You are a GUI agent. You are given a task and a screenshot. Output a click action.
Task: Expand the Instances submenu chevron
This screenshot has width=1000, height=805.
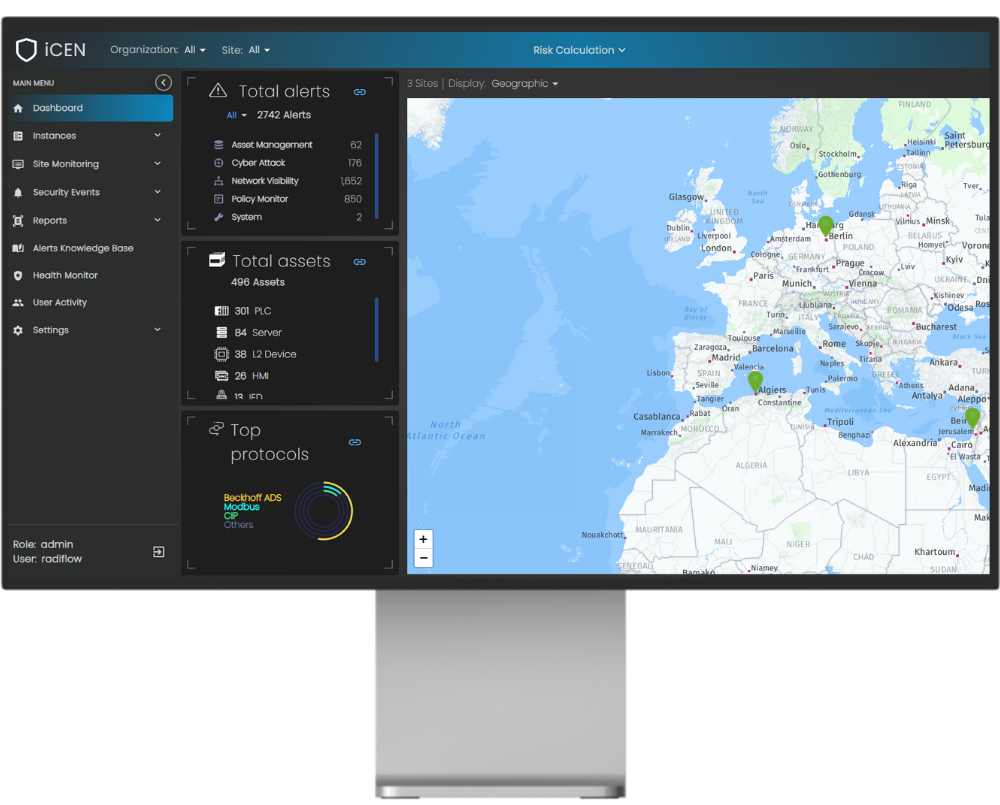[x=158, y=135]
